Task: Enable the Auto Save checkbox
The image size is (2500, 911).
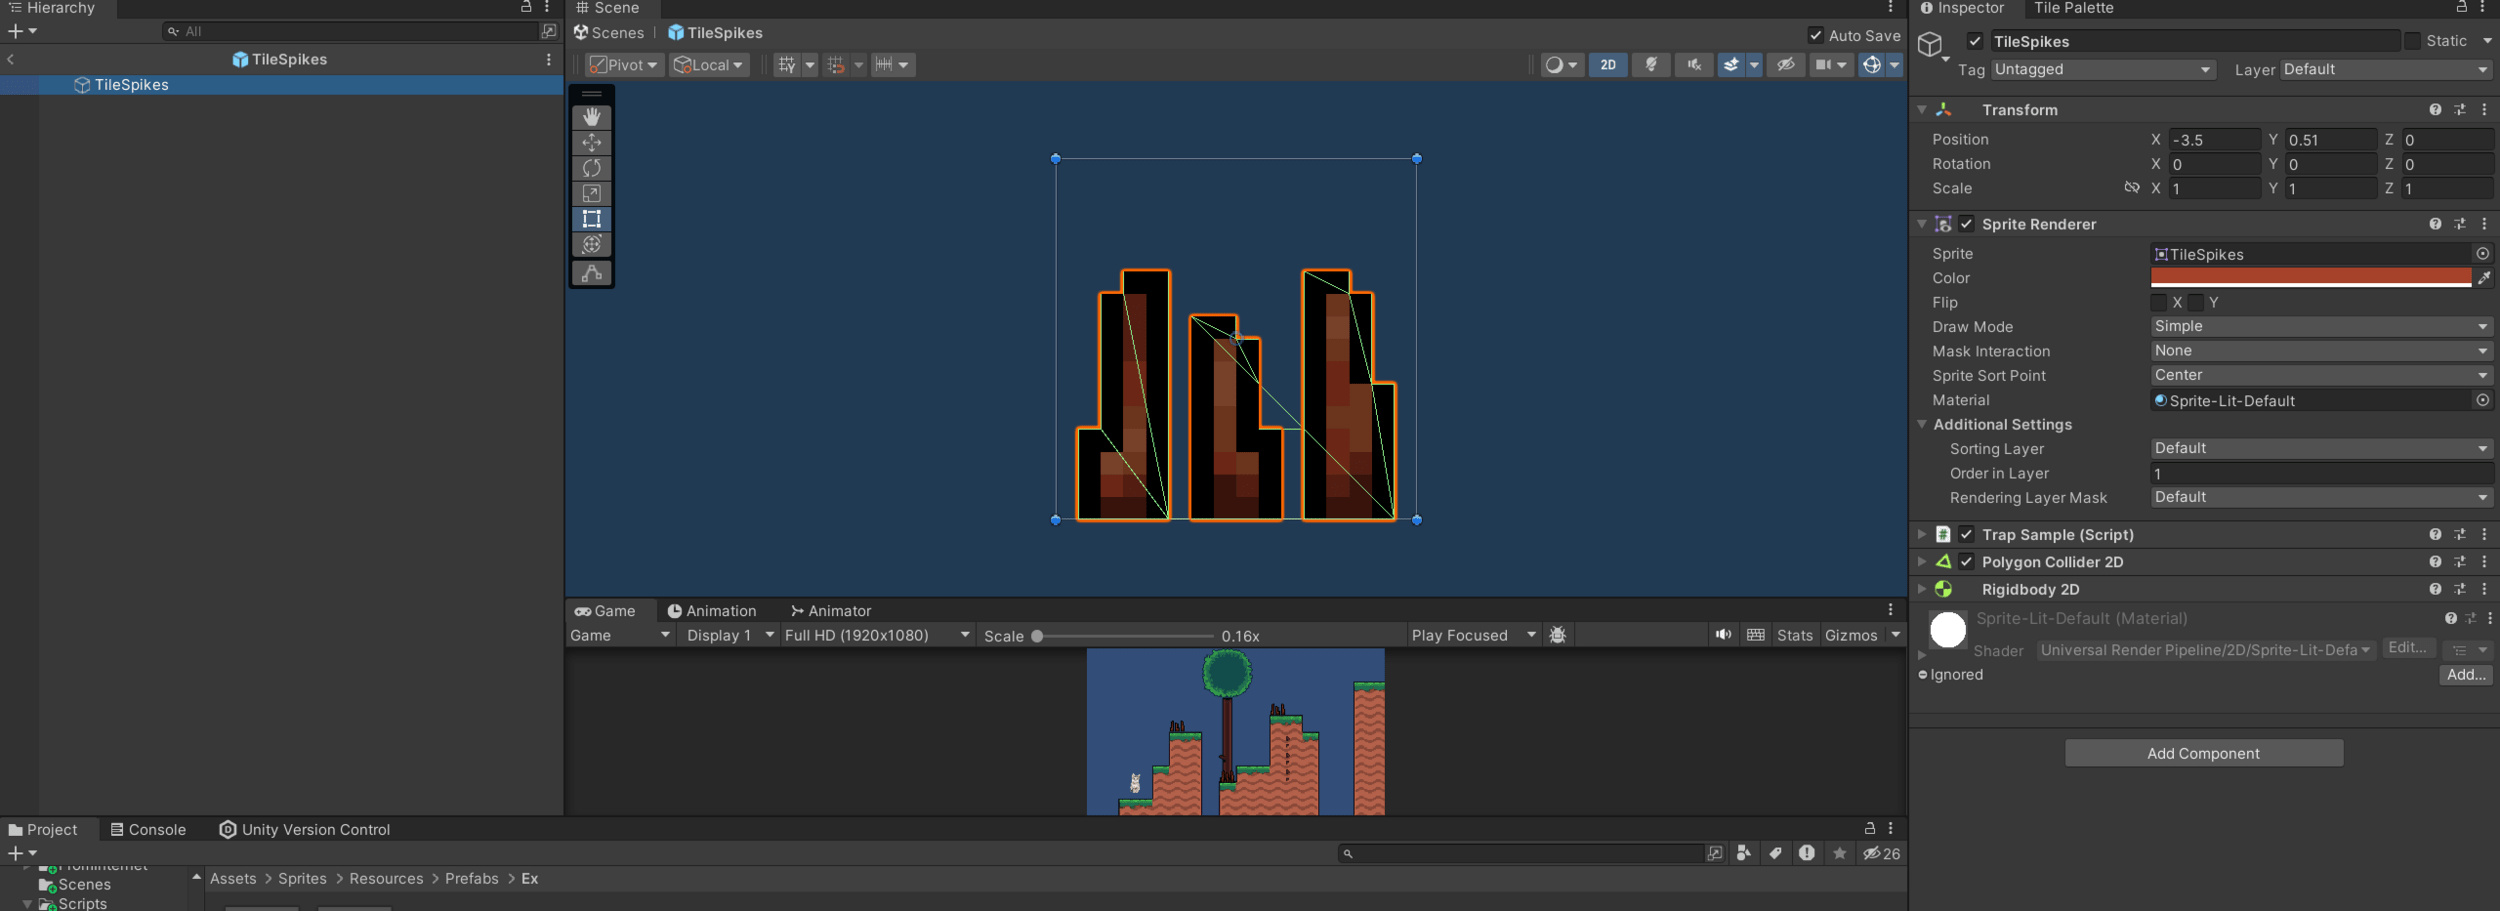Action: [x=1815, y=35]
